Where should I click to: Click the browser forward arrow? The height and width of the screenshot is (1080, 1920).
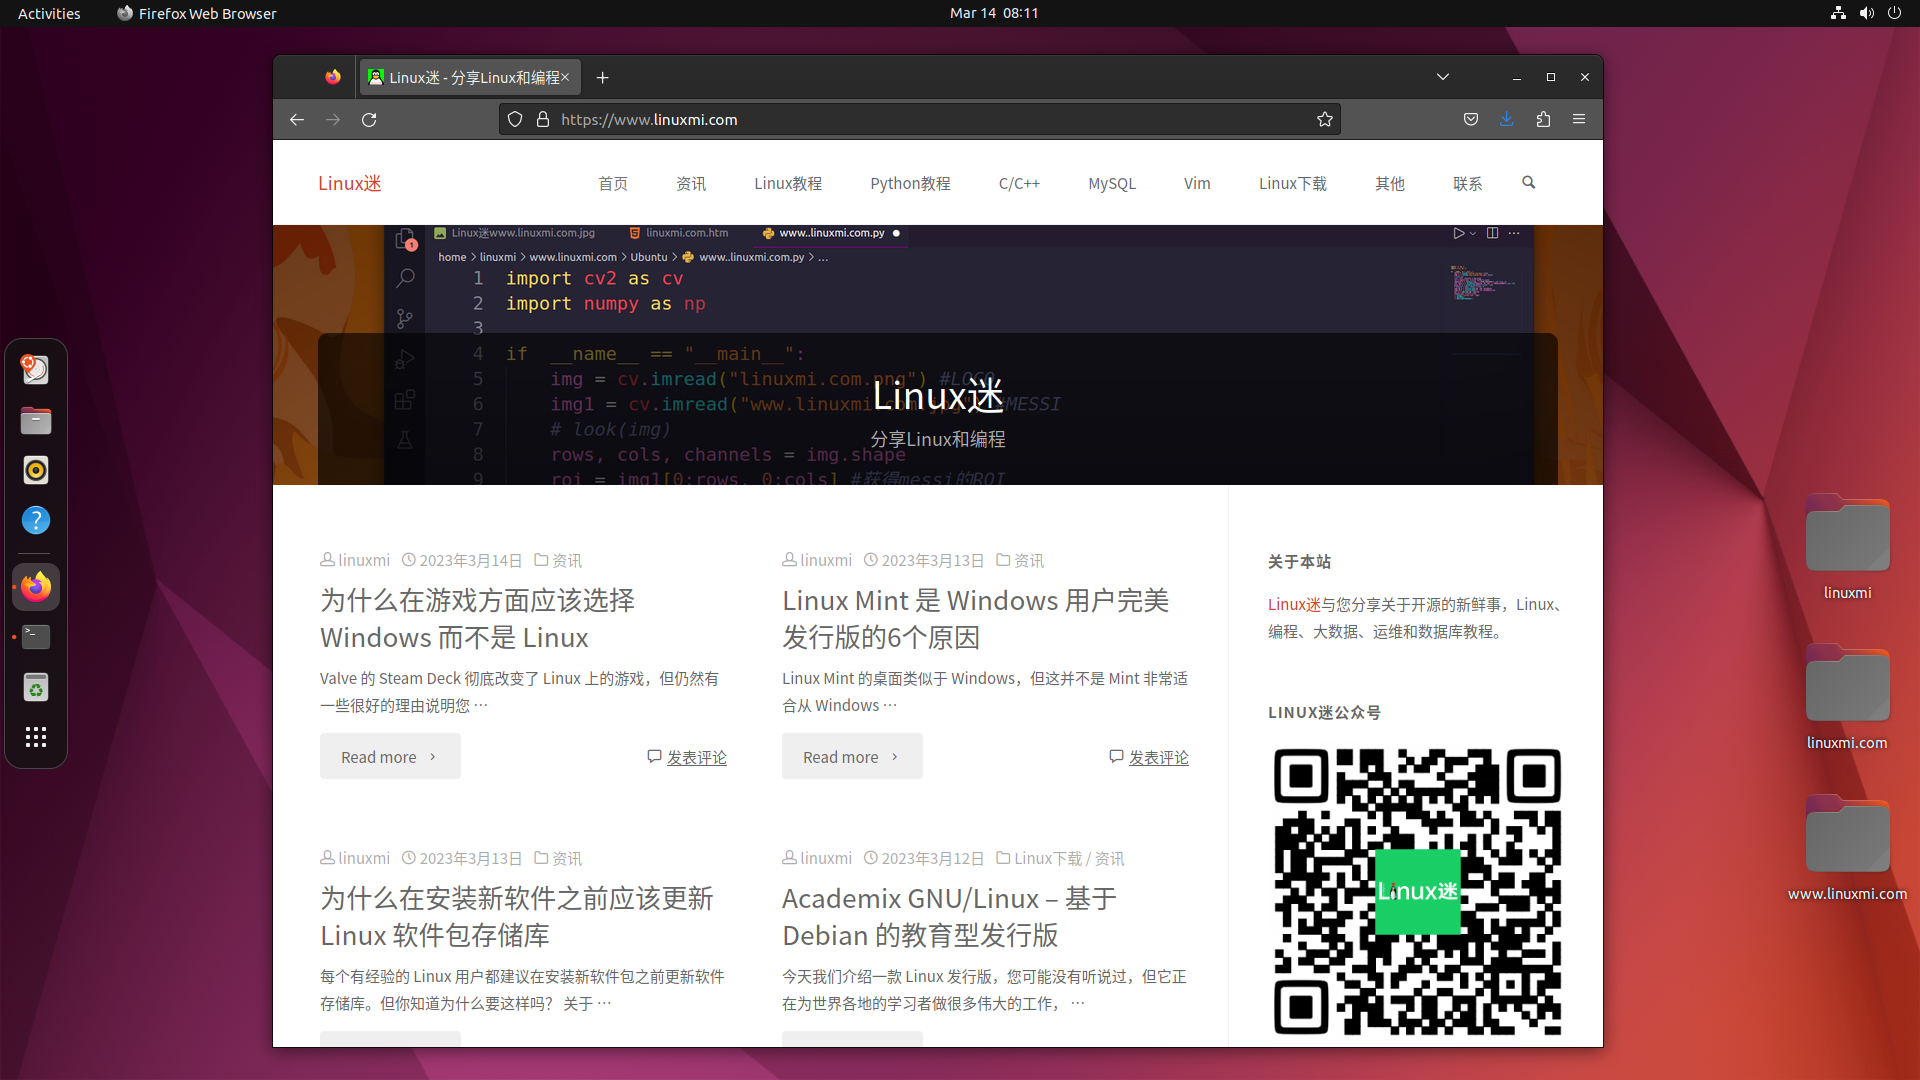(x=333, y=119)
